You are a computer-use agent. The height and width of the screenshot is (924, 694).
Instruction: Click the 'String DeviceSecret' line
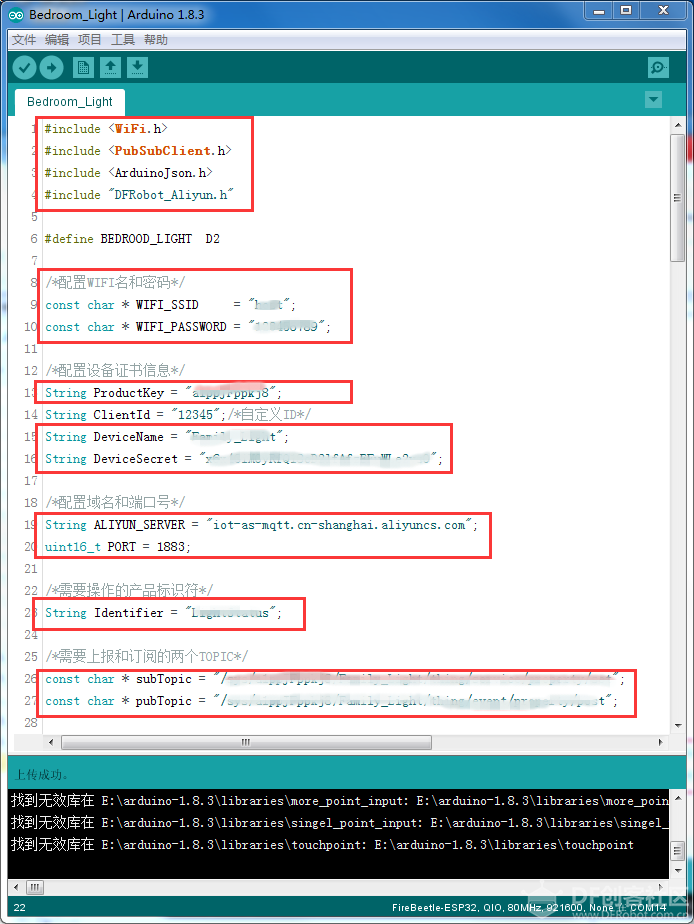[244, 458]
